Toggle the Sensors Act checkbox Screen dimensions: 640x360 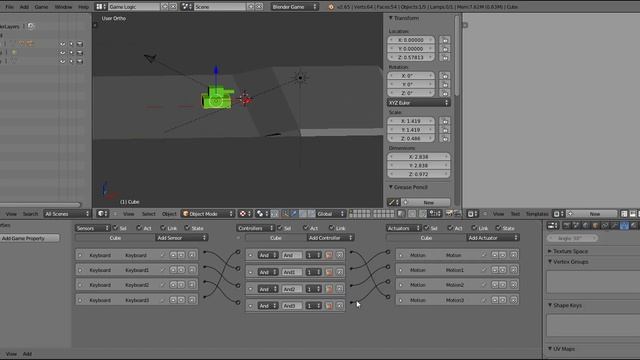140,228
